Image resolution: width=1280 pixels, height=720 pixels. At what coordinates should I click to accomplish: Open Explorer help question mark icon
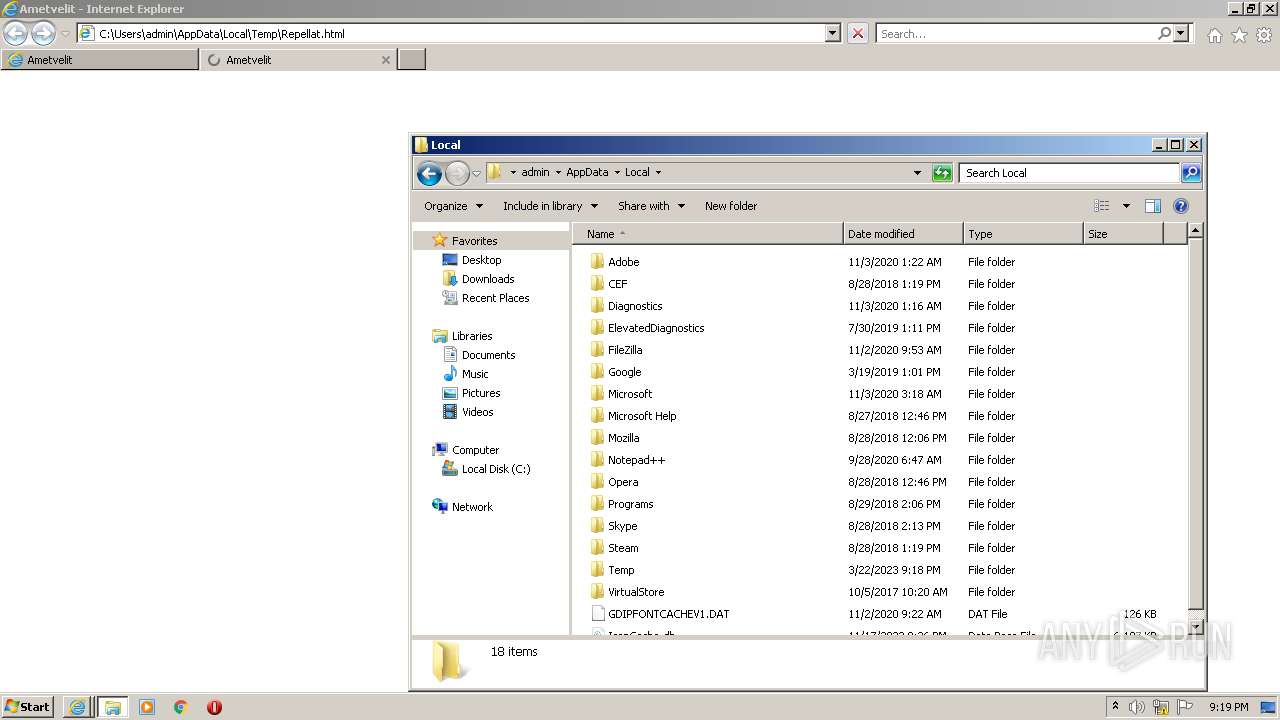[x=1181, y=206]
